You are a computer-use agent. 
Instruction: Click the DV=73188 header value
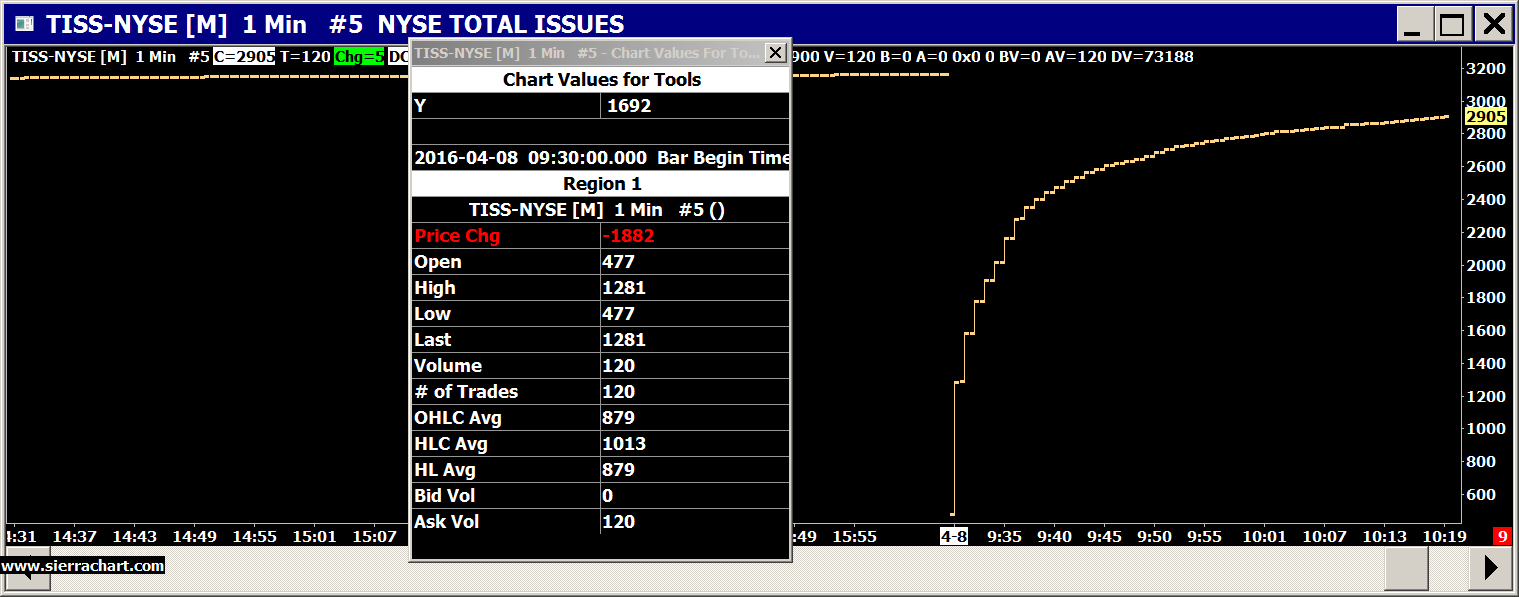1152,57
